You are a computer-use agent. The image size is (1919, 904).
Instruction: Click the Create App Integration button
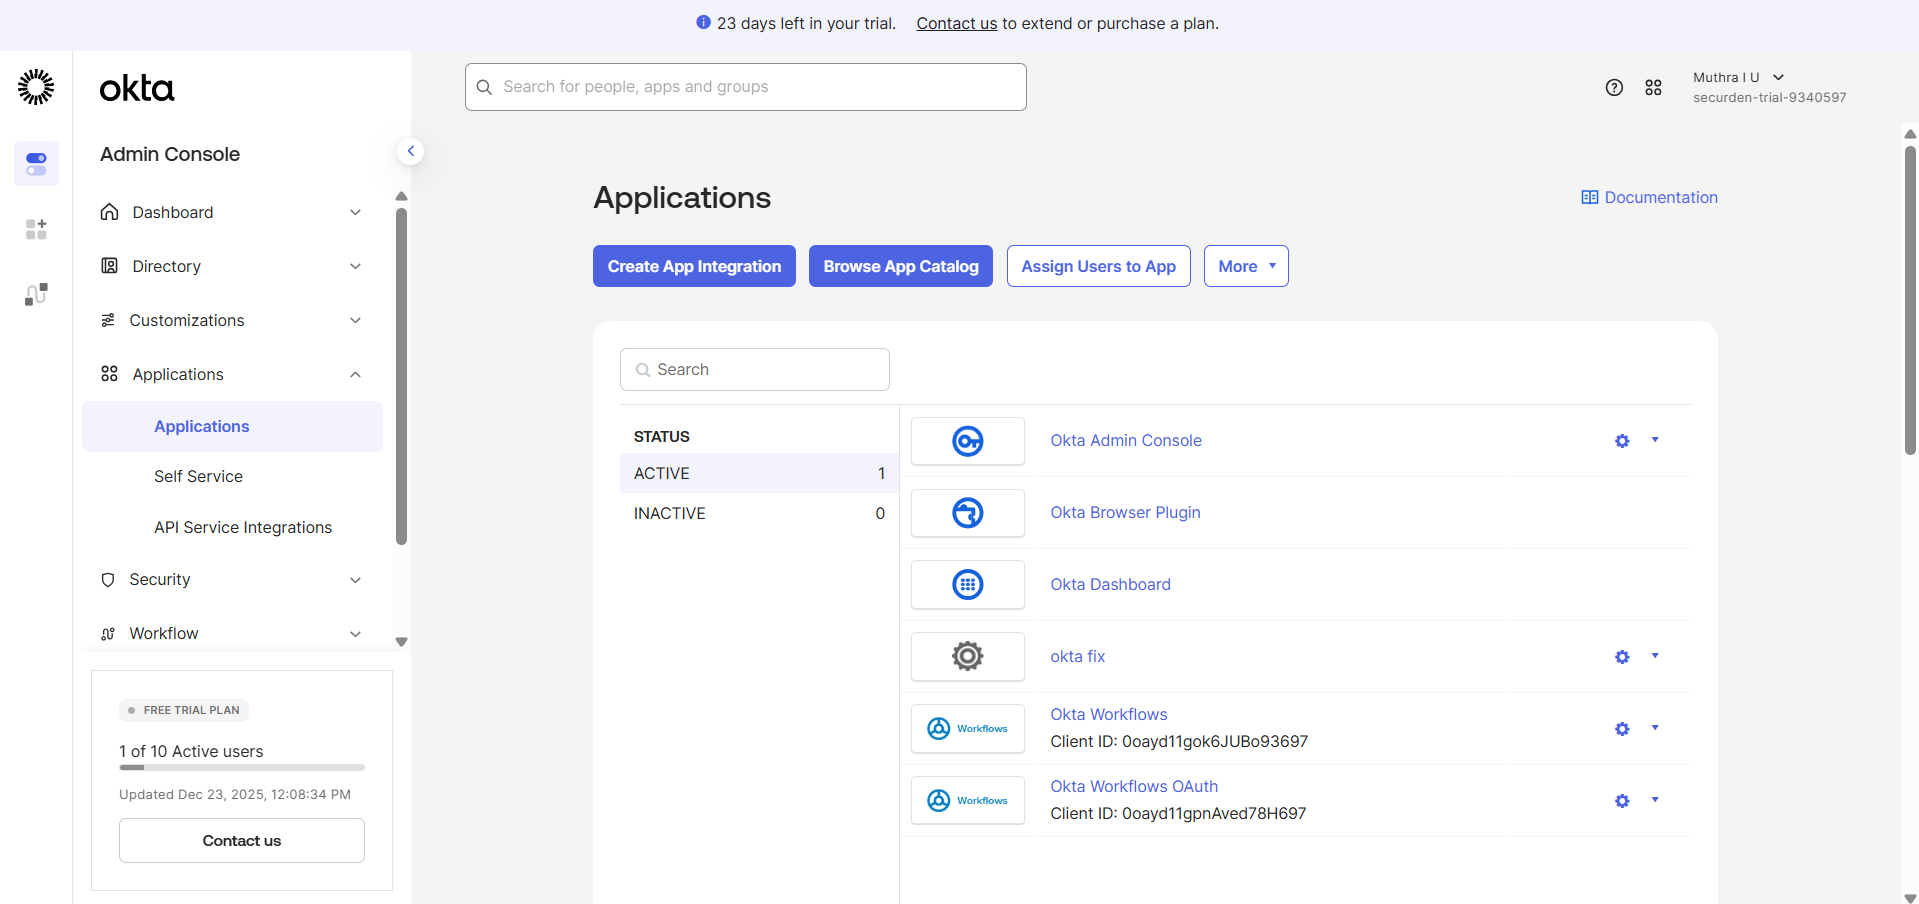pyautogui.click(x=694, y=266)
